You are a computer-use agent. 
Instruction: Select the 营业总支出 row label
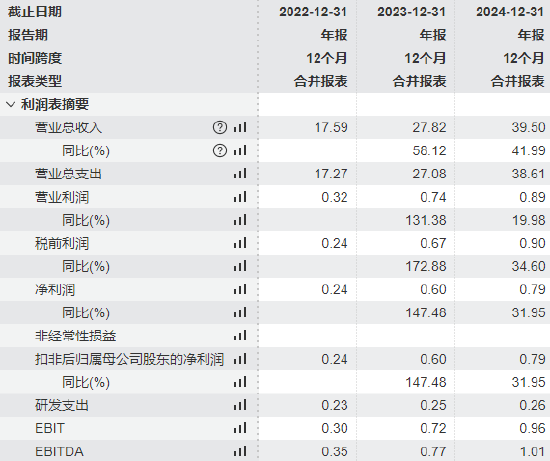coord(68,174)
